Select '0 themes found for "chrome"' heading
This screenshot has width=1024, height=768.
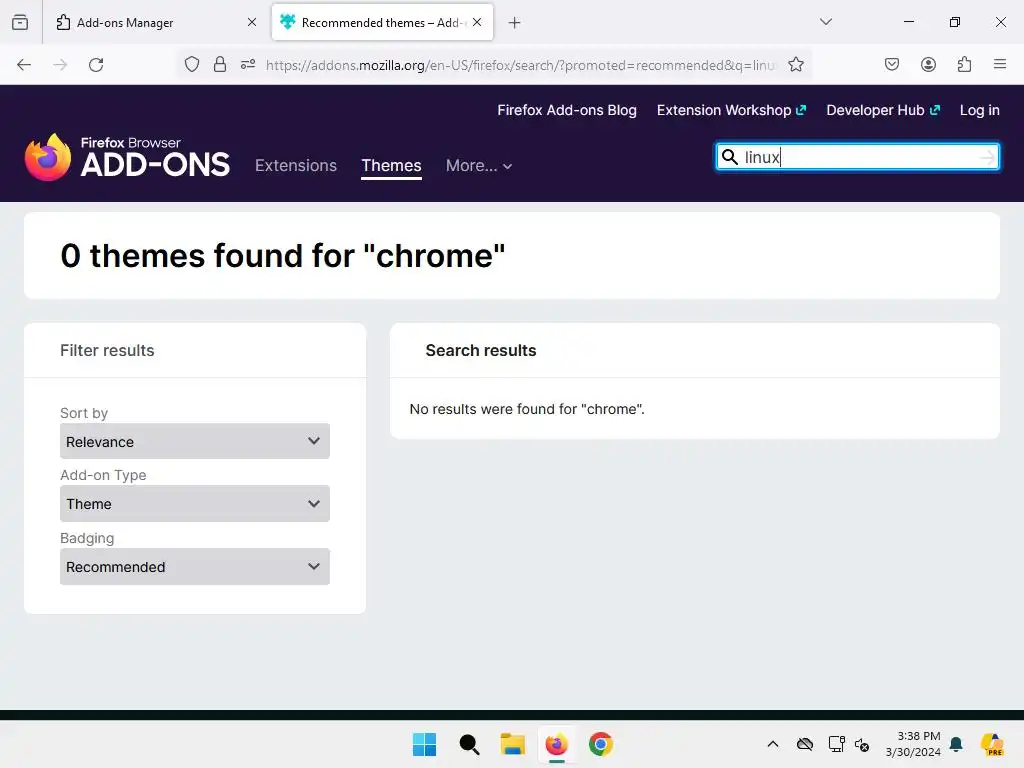point(283,255)
